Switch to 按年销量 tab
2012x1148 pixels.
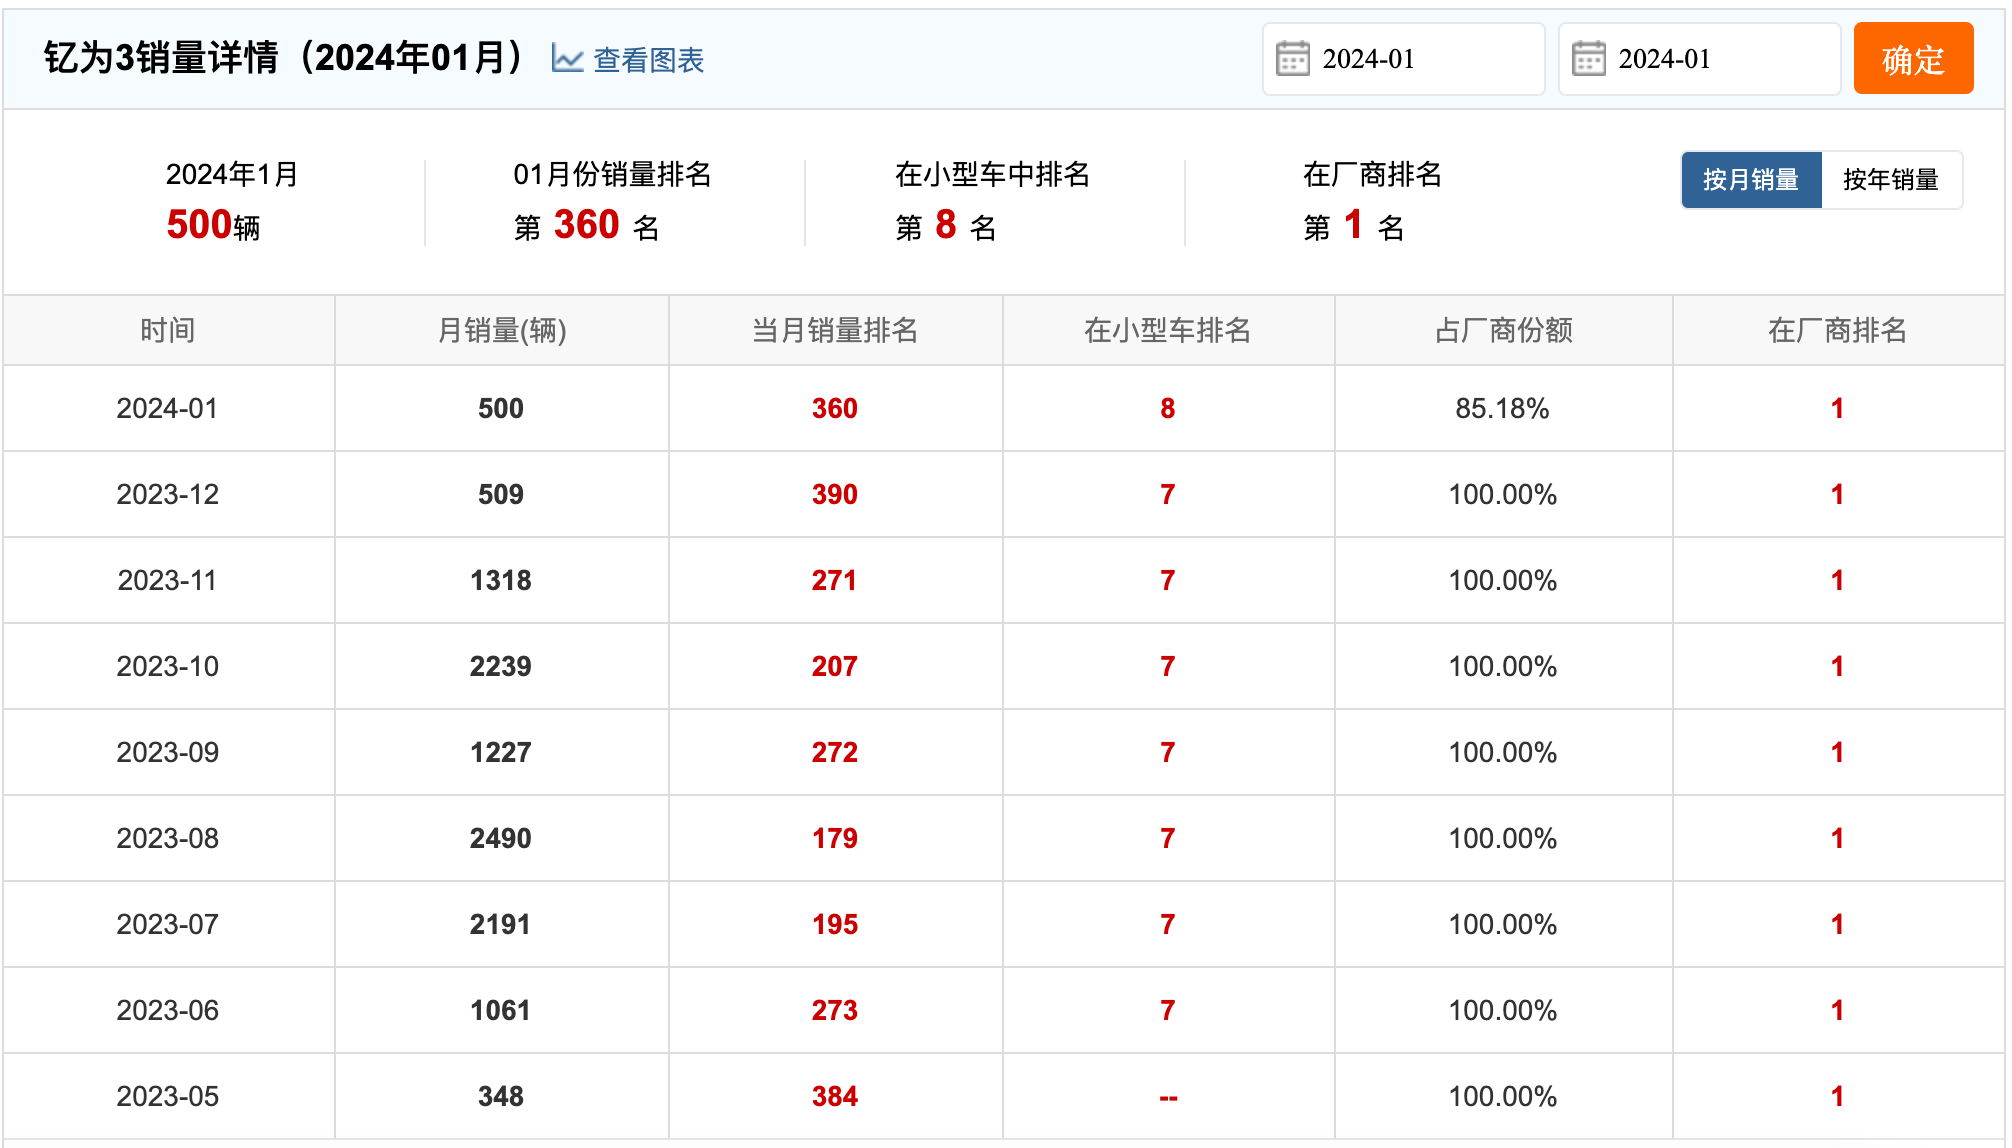(x=1891, y=180)
